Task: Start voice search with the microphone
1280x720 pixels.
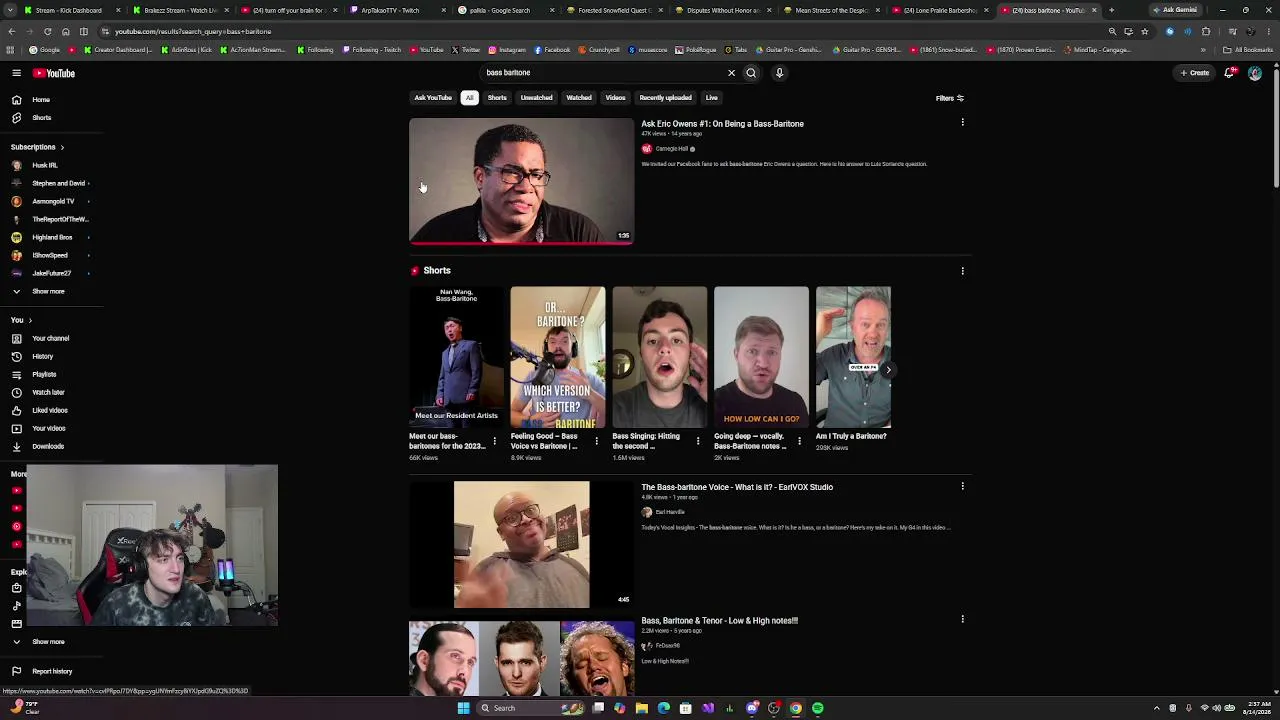Action: click(779, 73)
